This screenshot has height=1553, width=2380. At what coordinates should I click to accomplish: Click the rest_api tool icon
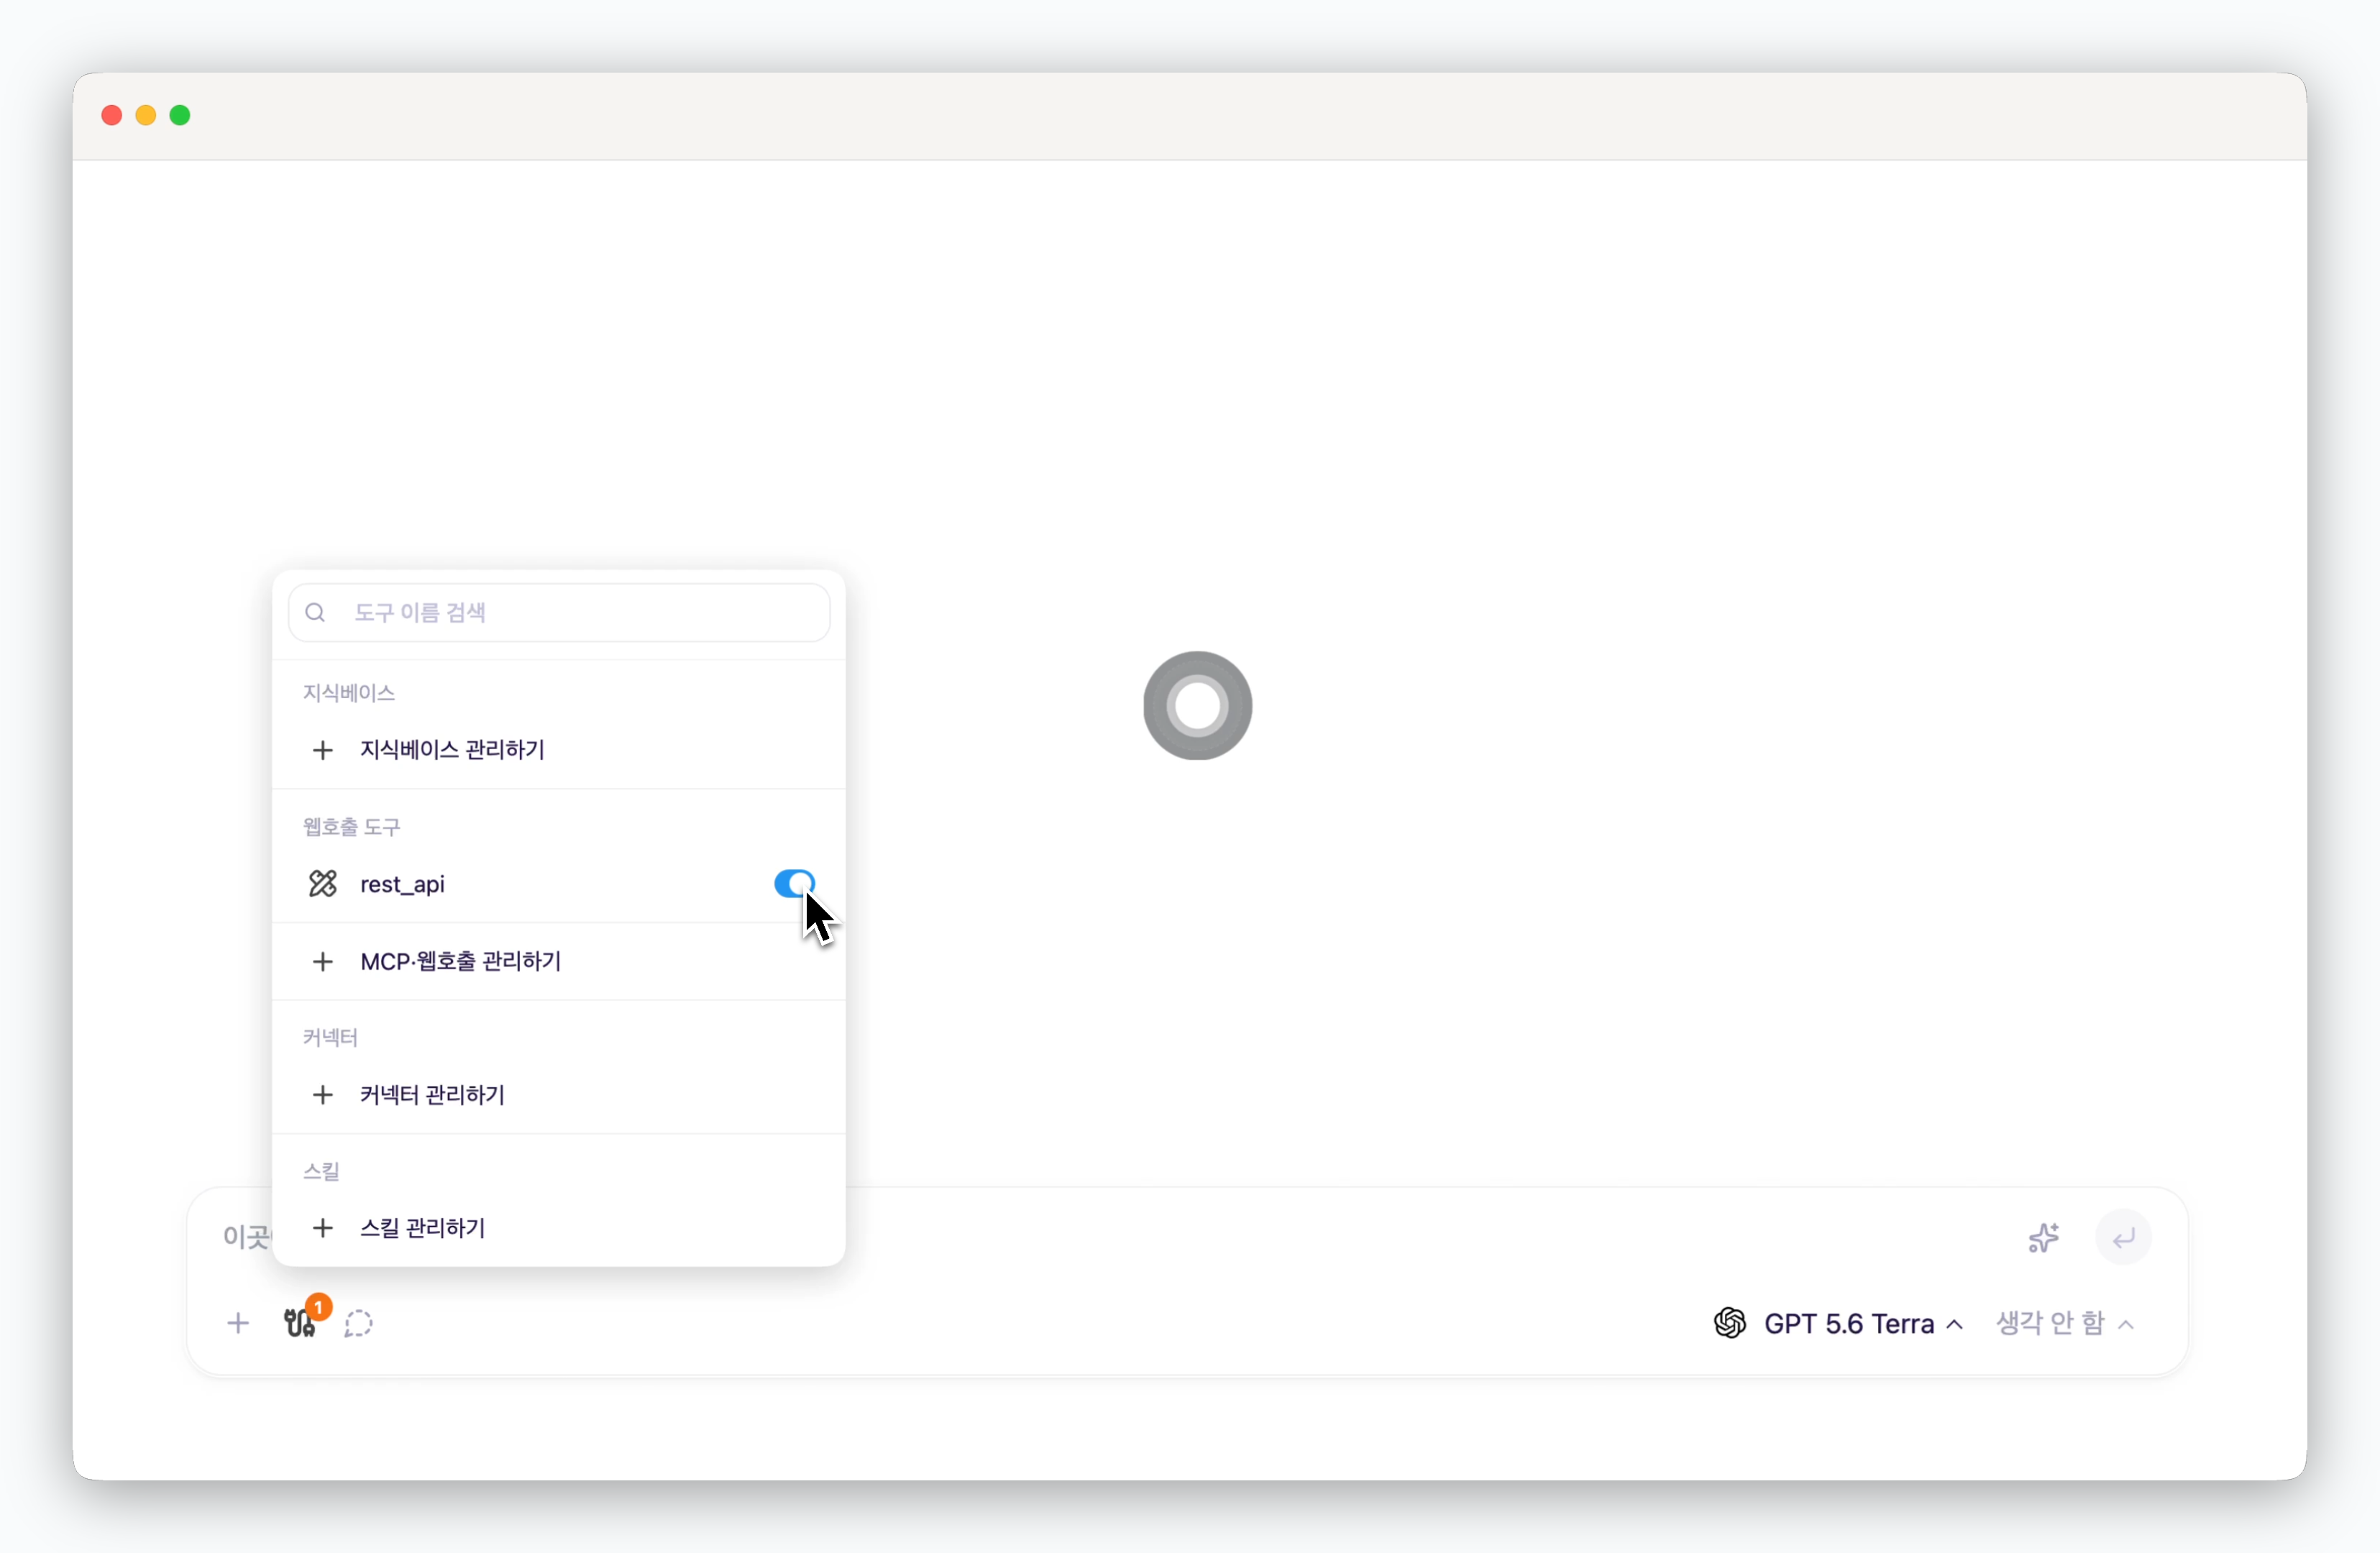click(x=322, y=883)
